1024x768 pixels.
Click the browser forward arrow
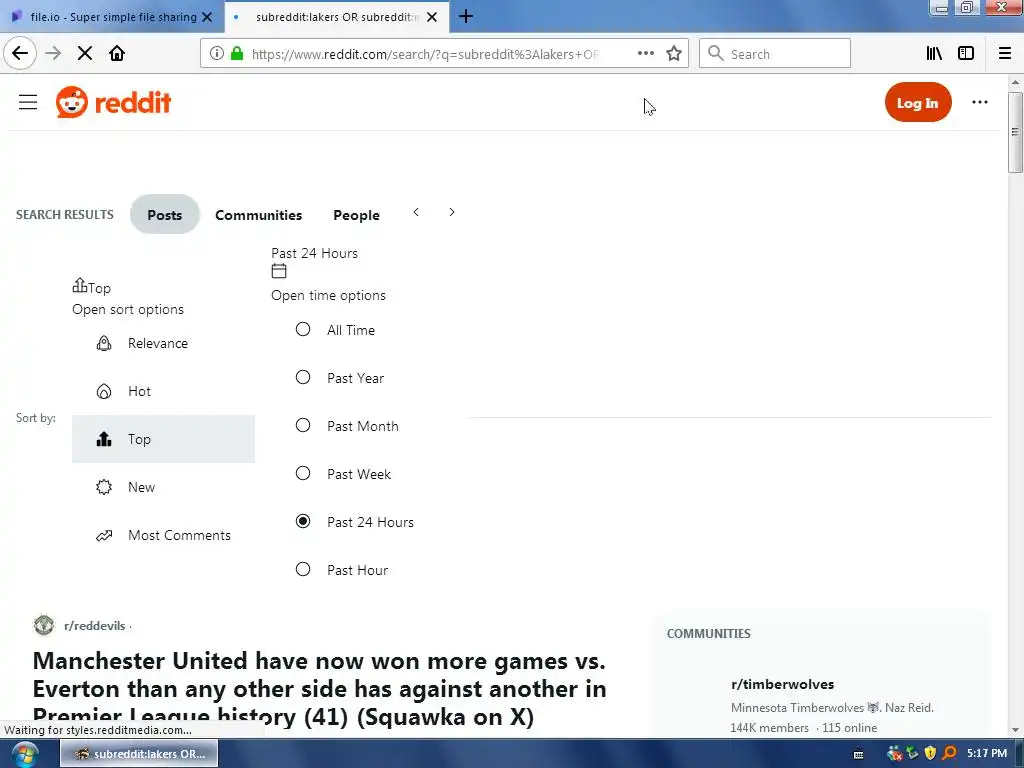[54, 54]
